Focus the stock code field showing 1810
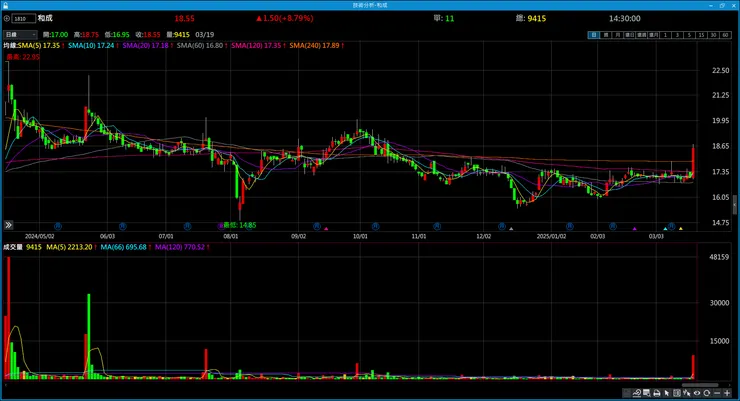The height and width of the screenshot is (401, 740). pyautogui.click(x=24, y=18)
